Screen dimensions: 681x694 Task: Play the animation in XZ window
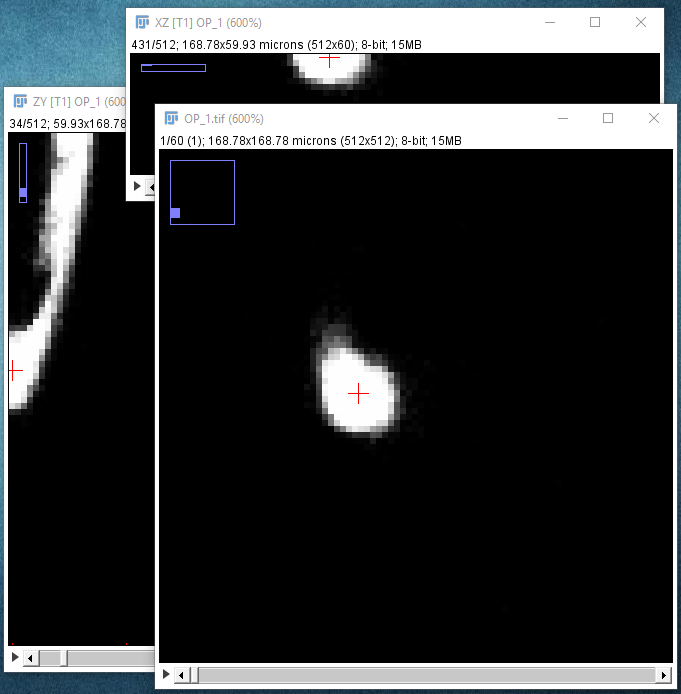point(137,186)
